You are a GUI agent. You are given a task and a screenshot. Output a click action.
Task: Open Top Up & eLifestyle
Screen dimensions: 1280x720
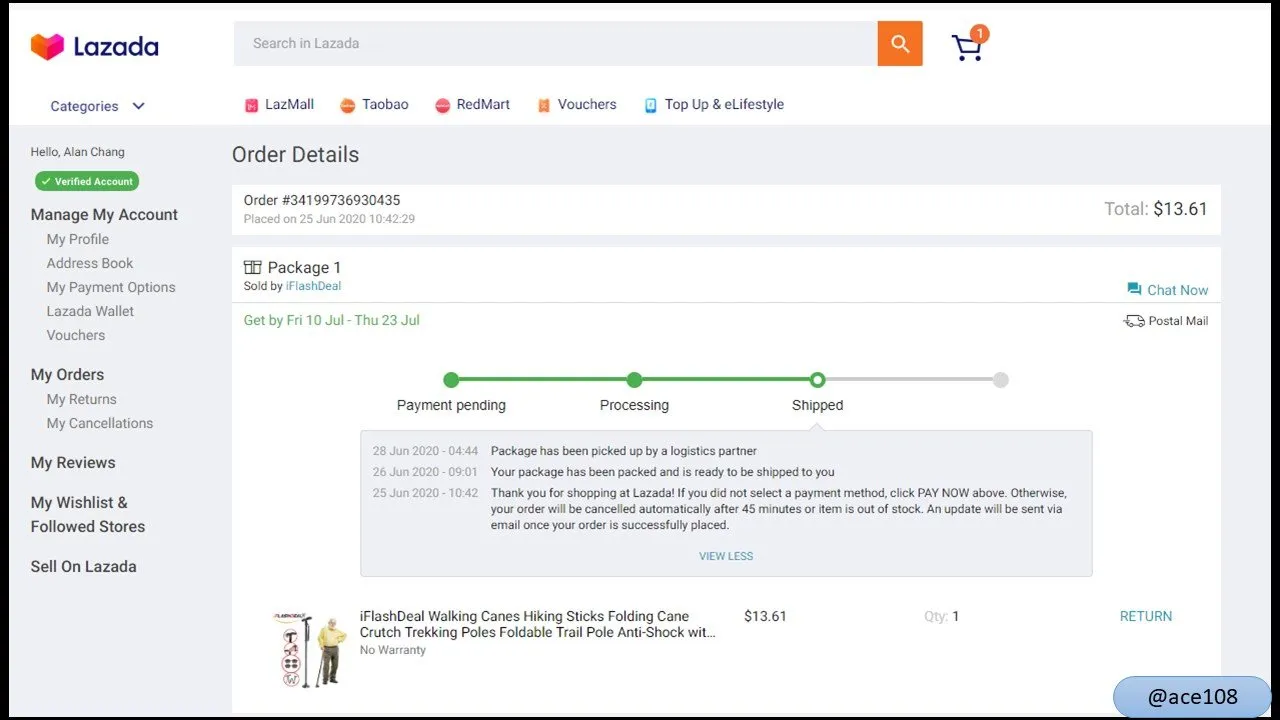[x=724, y=104]
